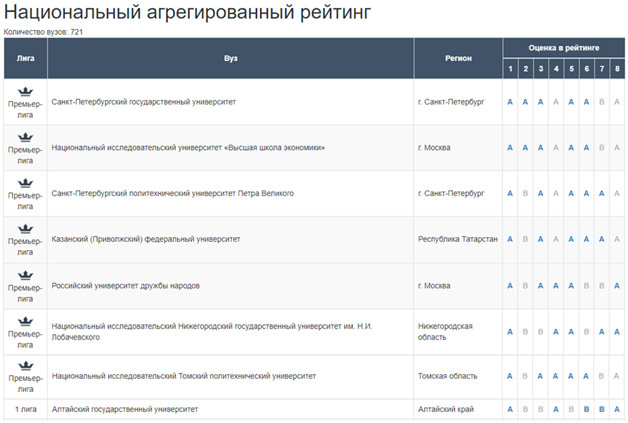Viewport: 628px width, 423px height.
Task: Click the crown icon beside Нижегородский университет им. Лобачевского
Action: coord(25,320)
